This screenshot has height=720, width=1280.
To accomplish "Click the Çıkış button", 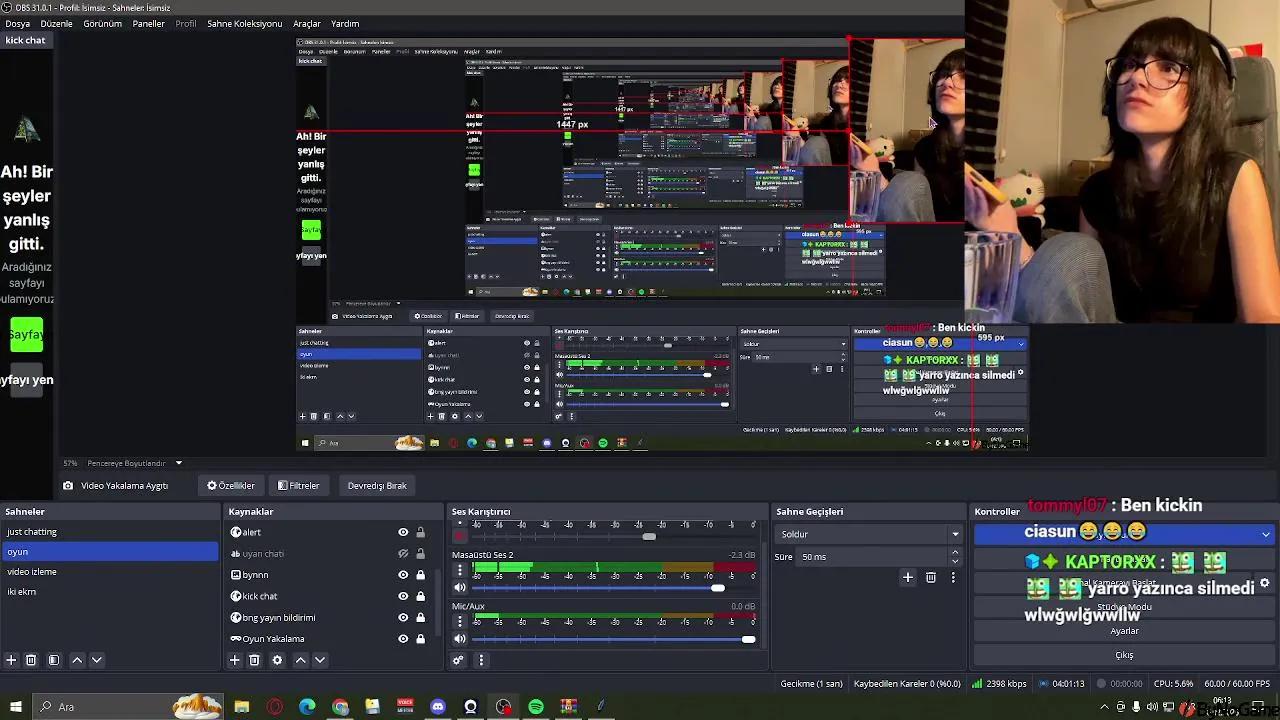I will (x=1124, y=655).
